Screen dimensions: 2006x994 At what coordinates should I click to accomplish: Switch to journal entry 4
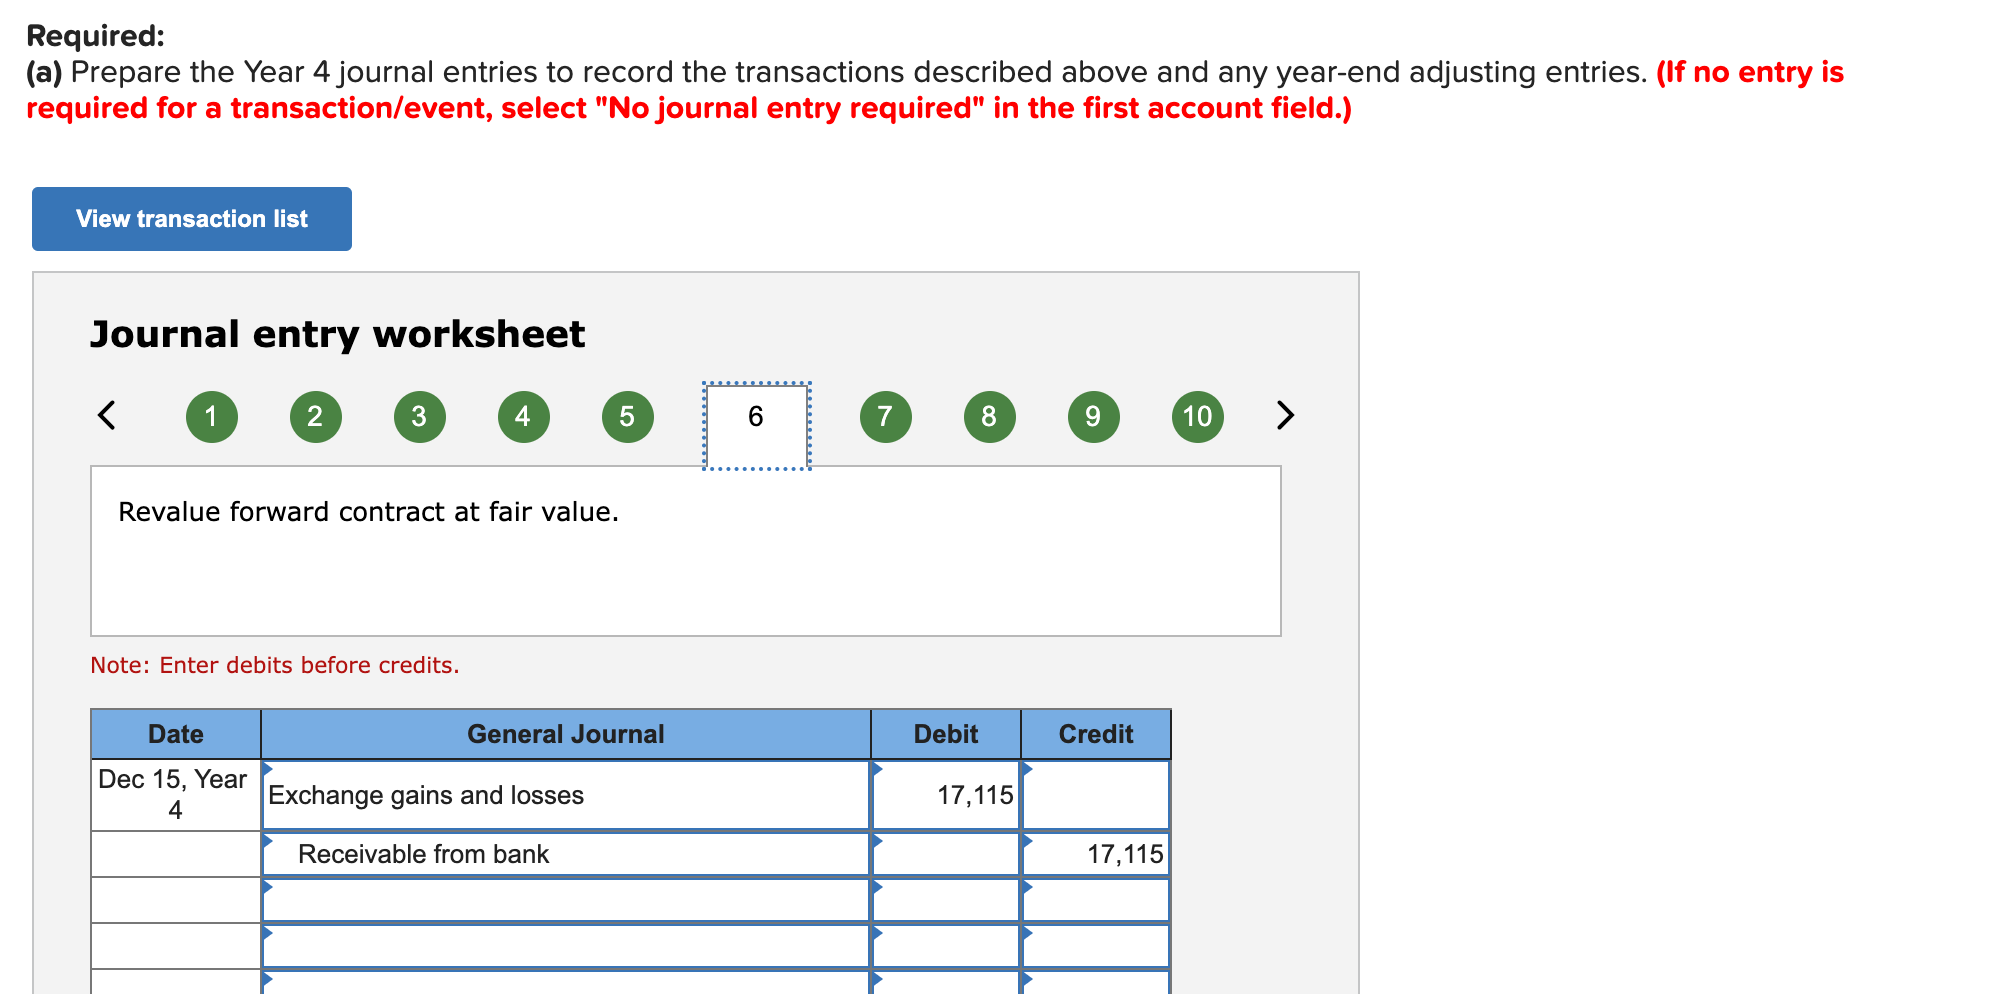[x=524, y=417]
